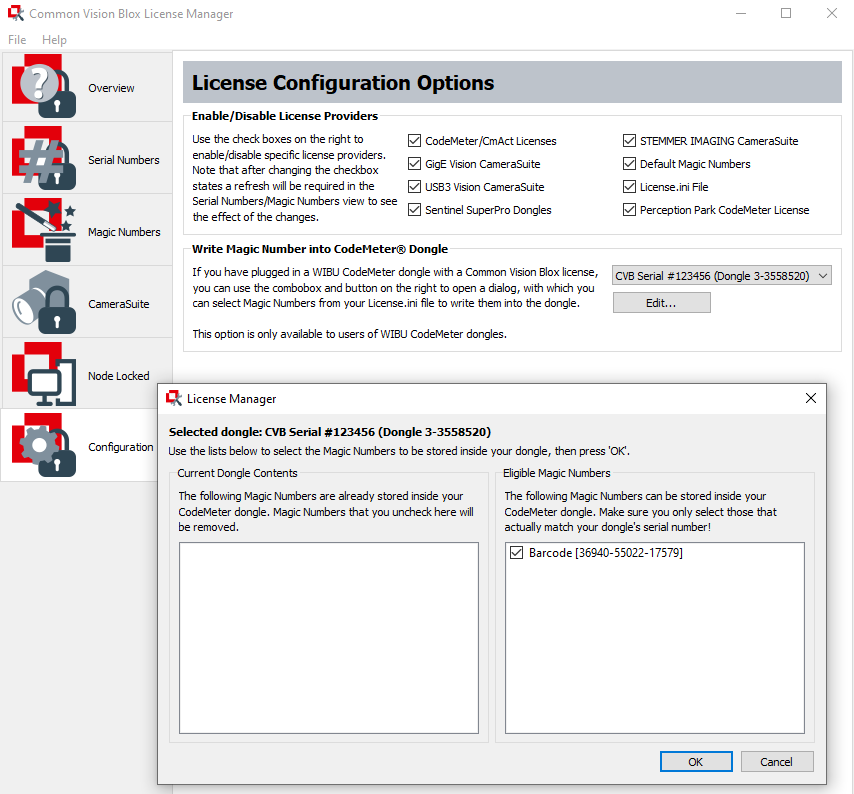Select the CameraSuite camera lock icon
This screenshot has height=794, width=854.
pos(43,303)
